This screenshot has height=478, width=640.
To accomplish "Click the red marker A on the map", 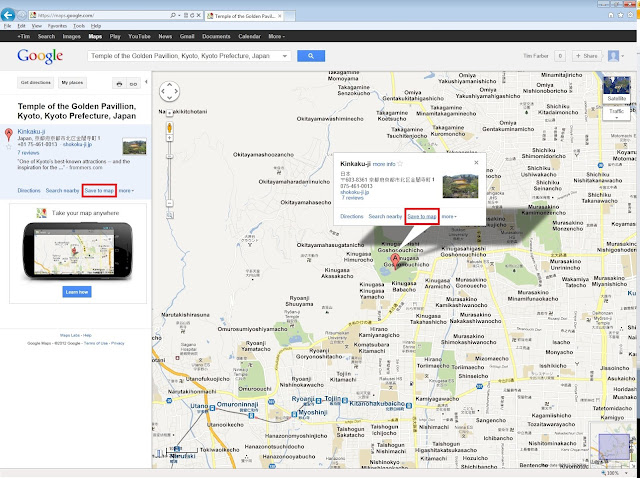I will pos(395,261).
